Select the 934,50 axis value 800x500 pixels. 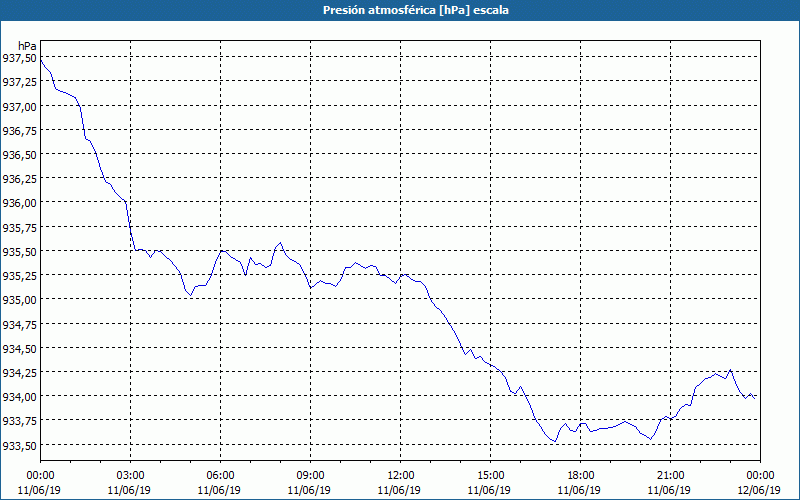[x=20, y=348]
